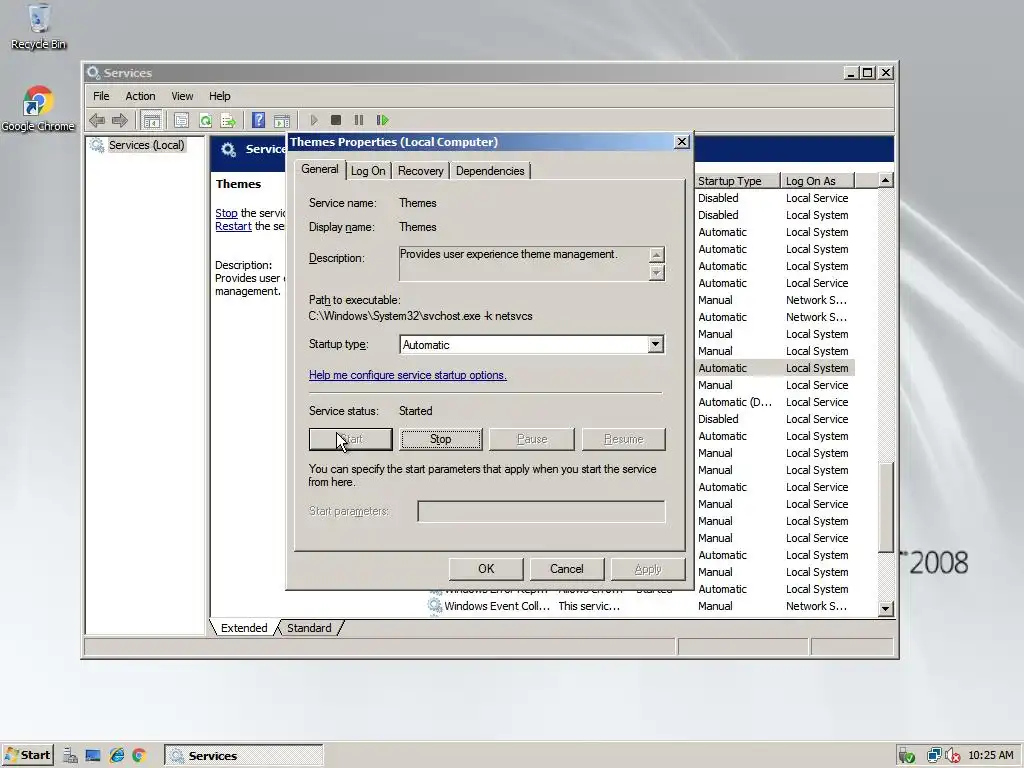Click the Export List toolbar icon
Screen dimensions: 1024x768
click(x=228, y=120)
